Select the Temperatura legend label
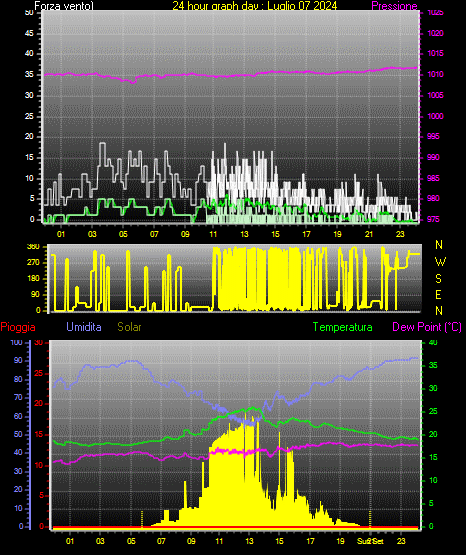466x555 pixels. coord(343,327)
